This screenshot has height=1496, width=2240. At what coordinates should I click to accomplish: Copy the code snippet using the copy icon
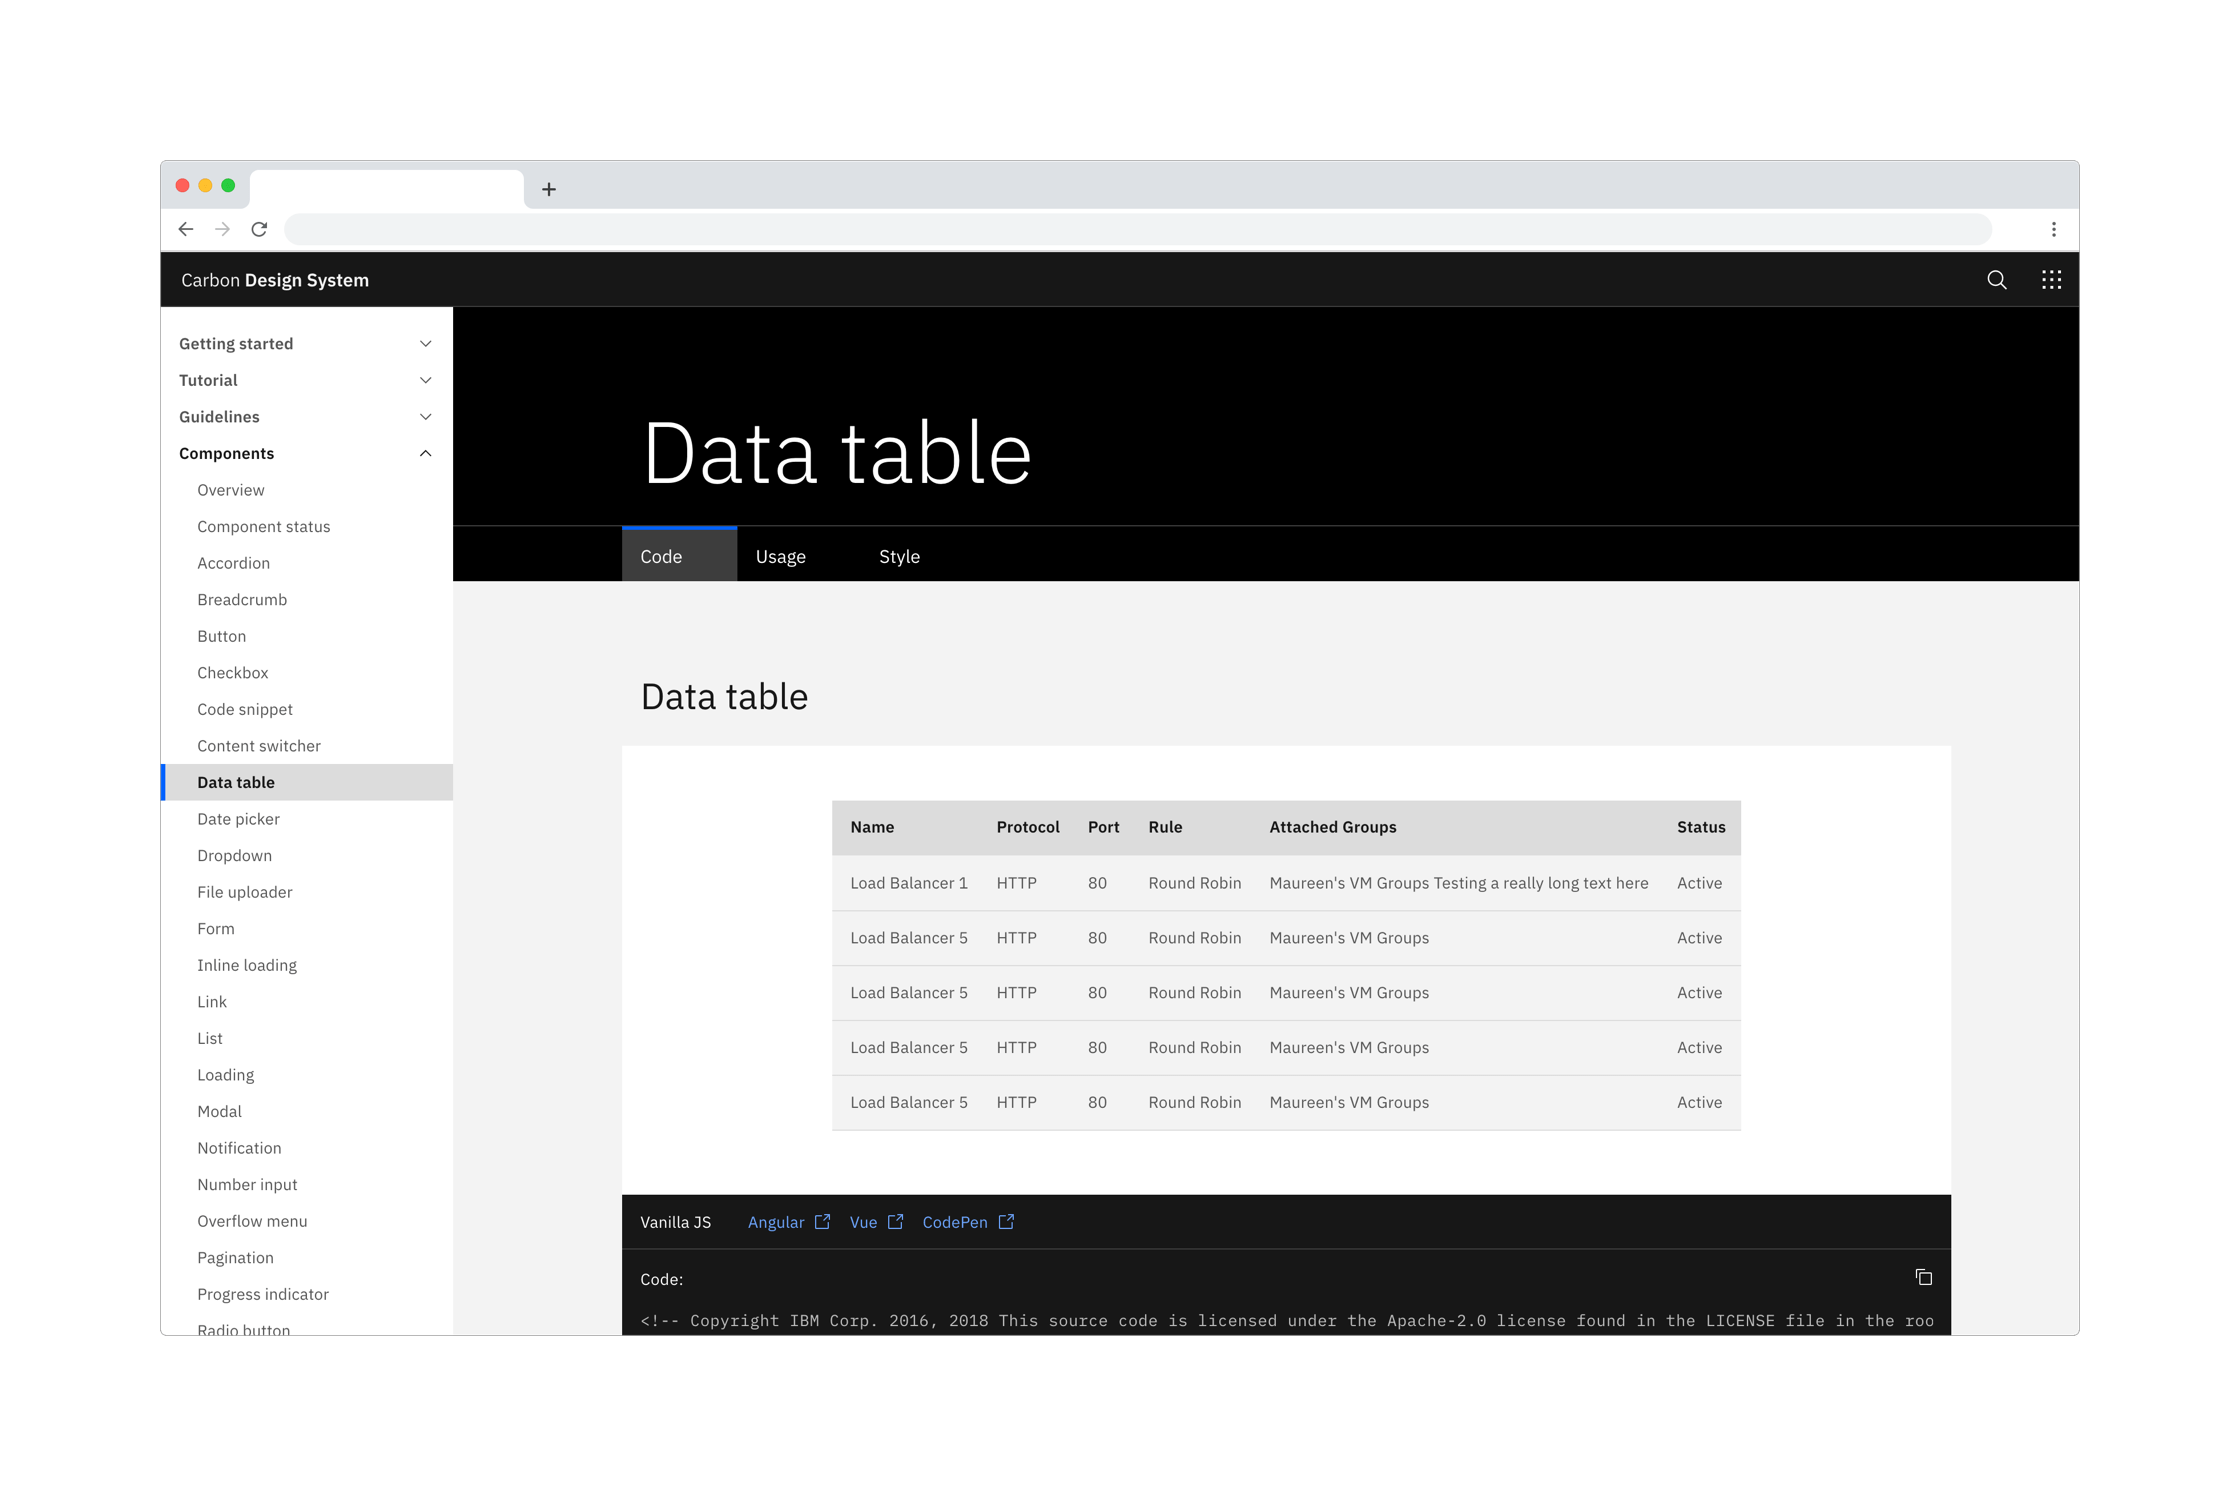[1924, 1278]
